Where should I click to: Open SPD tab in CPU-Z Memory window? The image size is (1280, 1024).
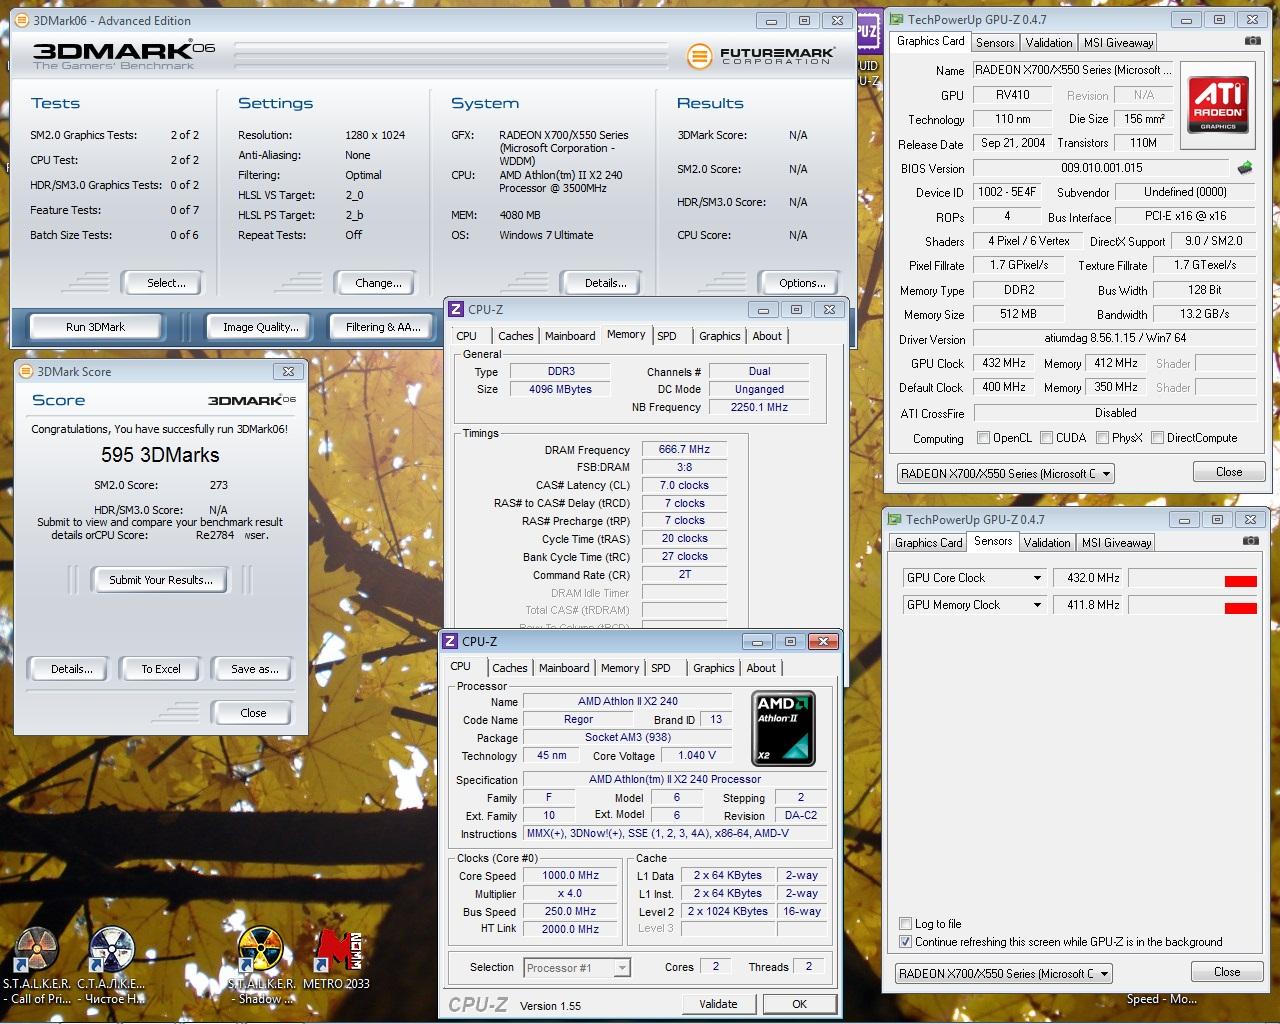click(667, 336)
